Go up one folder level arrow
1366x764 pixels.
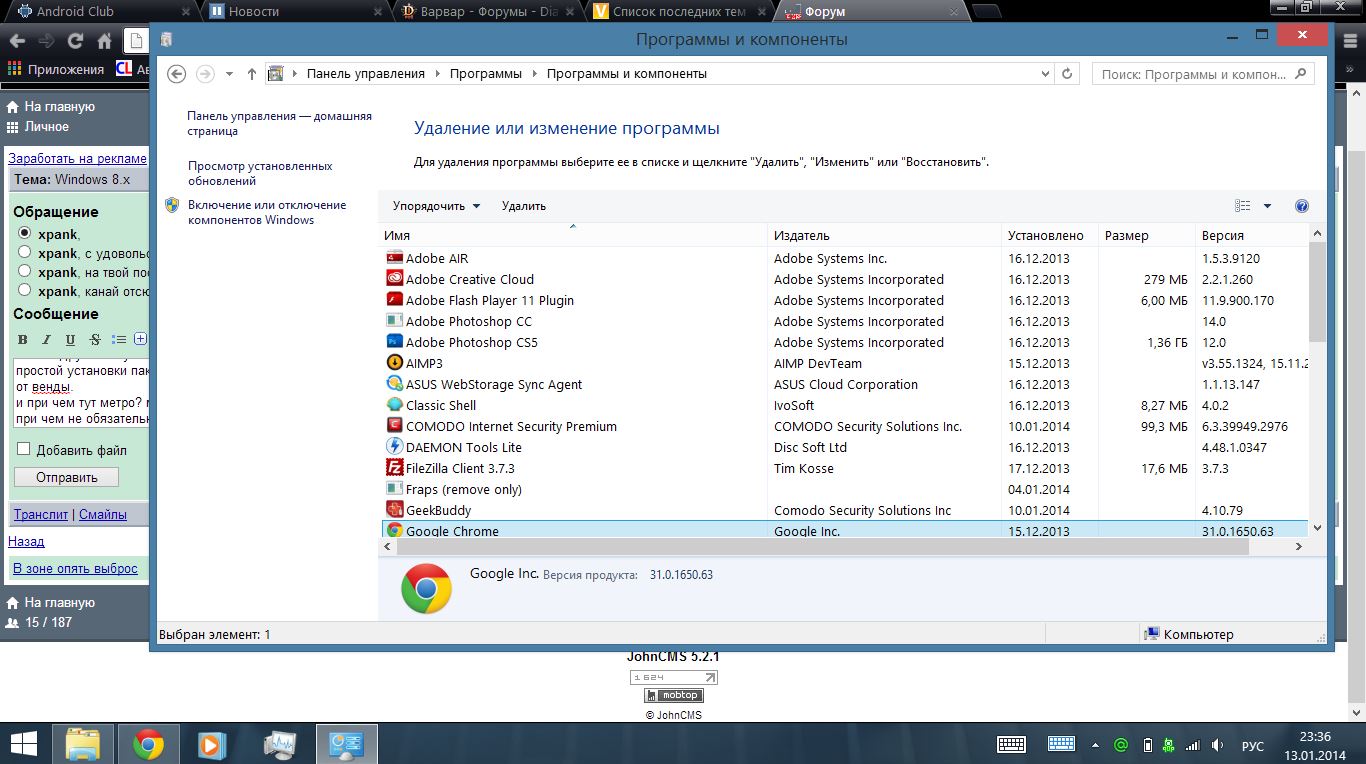tap(252, 74)
